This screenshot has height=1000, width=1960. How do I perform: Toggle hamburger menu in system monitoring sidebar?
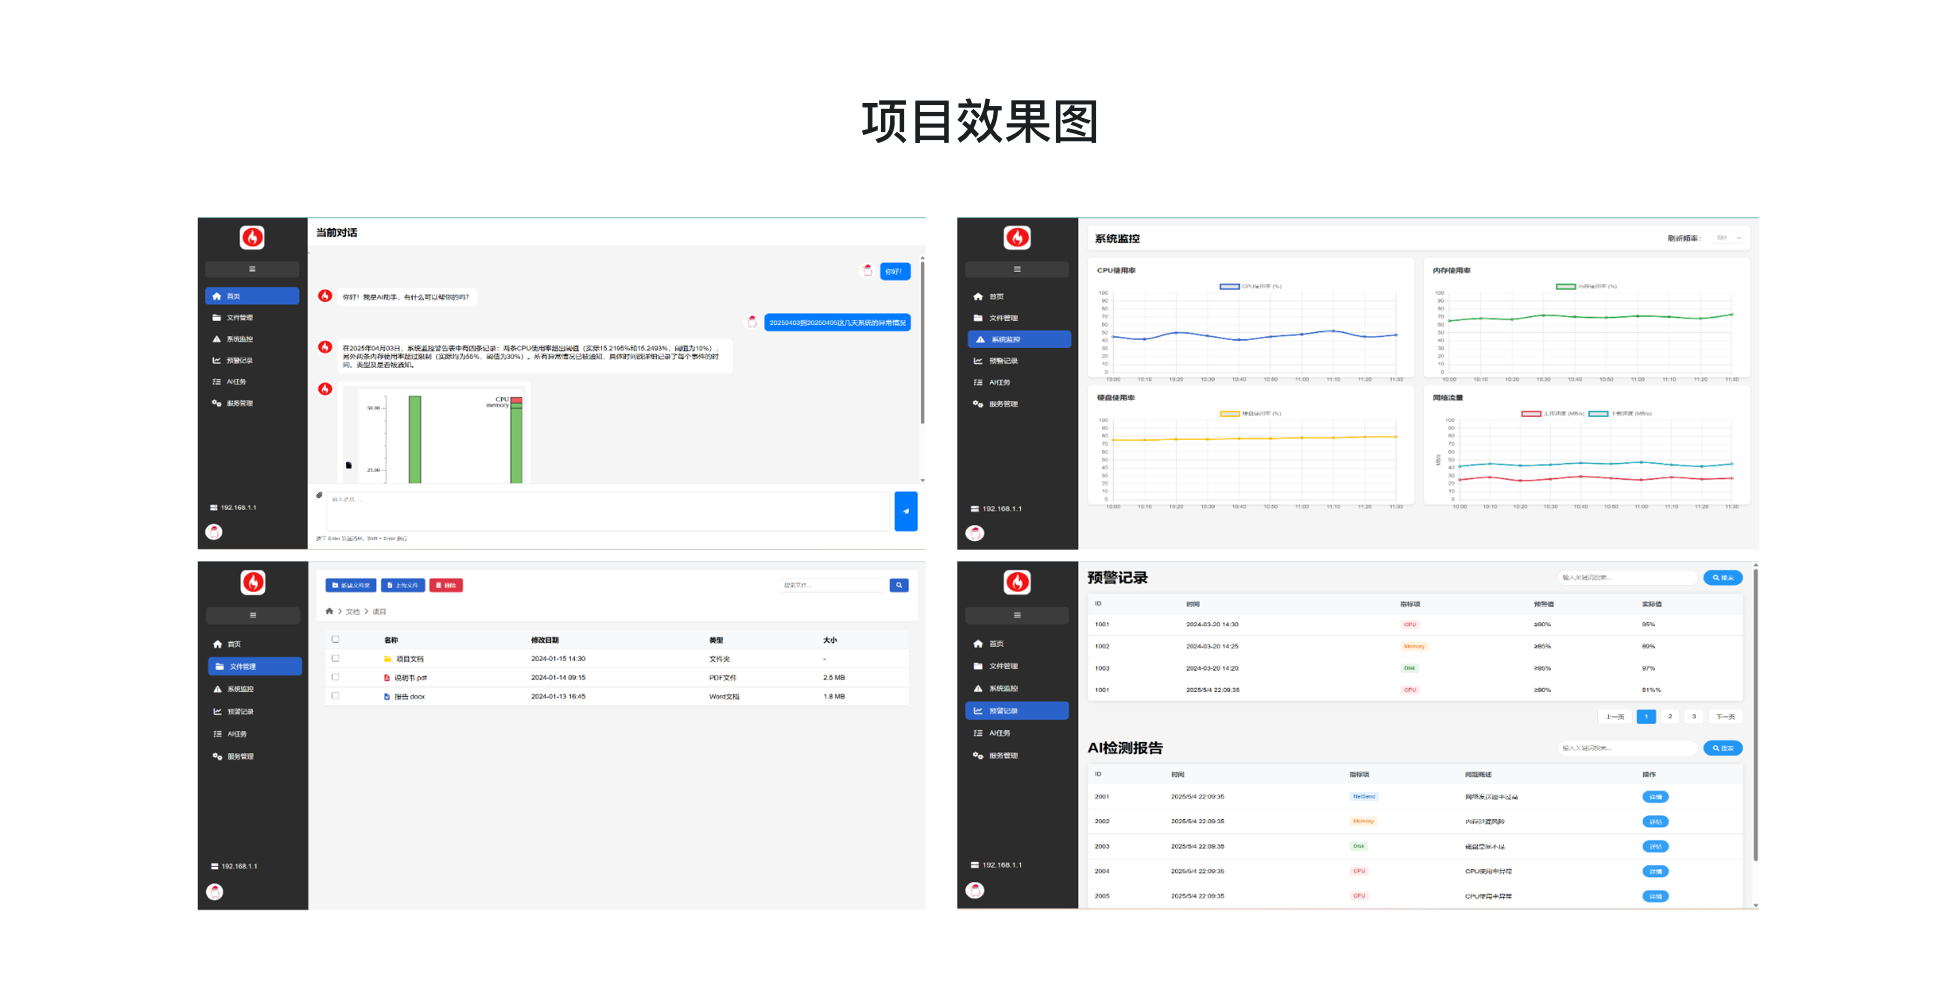1017,269
